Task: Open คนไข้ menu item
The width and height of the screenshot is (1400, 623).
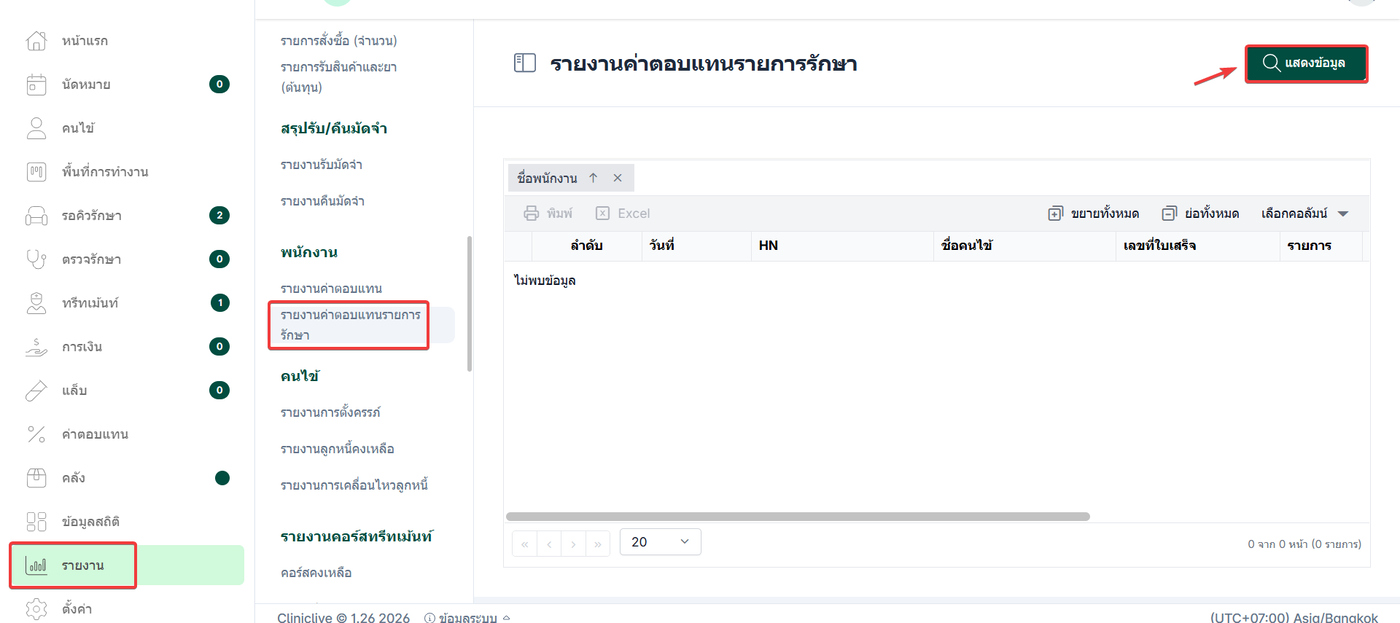Action: pyautogui.click(x=78, y=128)
